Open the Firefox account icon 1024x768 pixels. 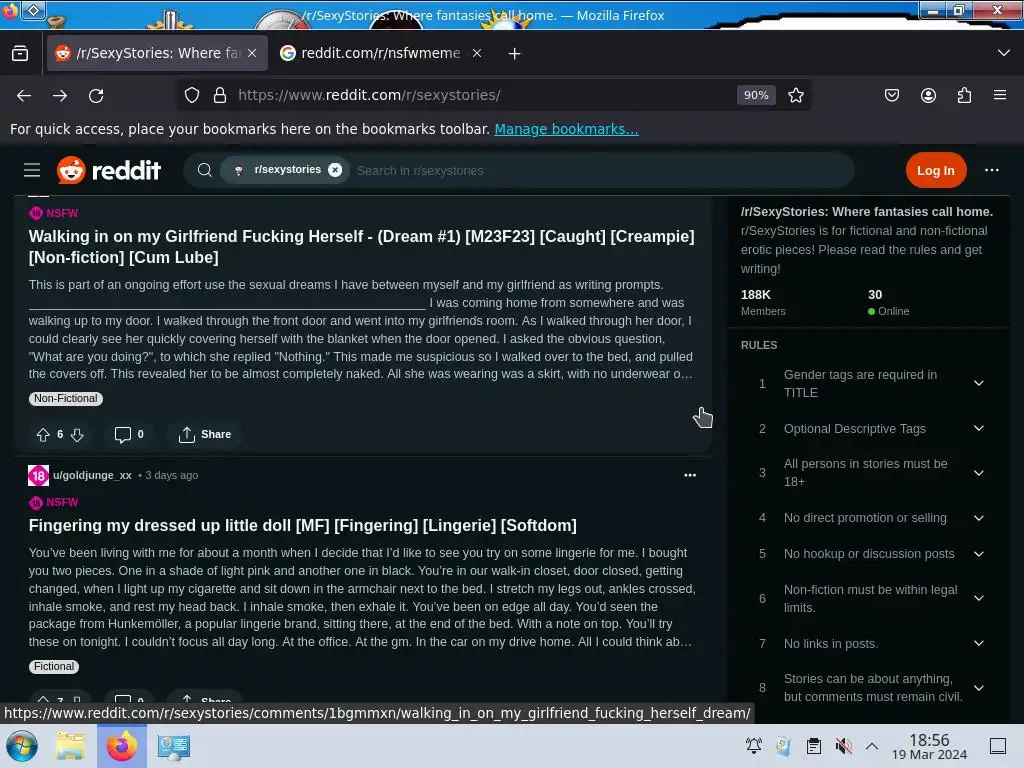tap(928, 95)
